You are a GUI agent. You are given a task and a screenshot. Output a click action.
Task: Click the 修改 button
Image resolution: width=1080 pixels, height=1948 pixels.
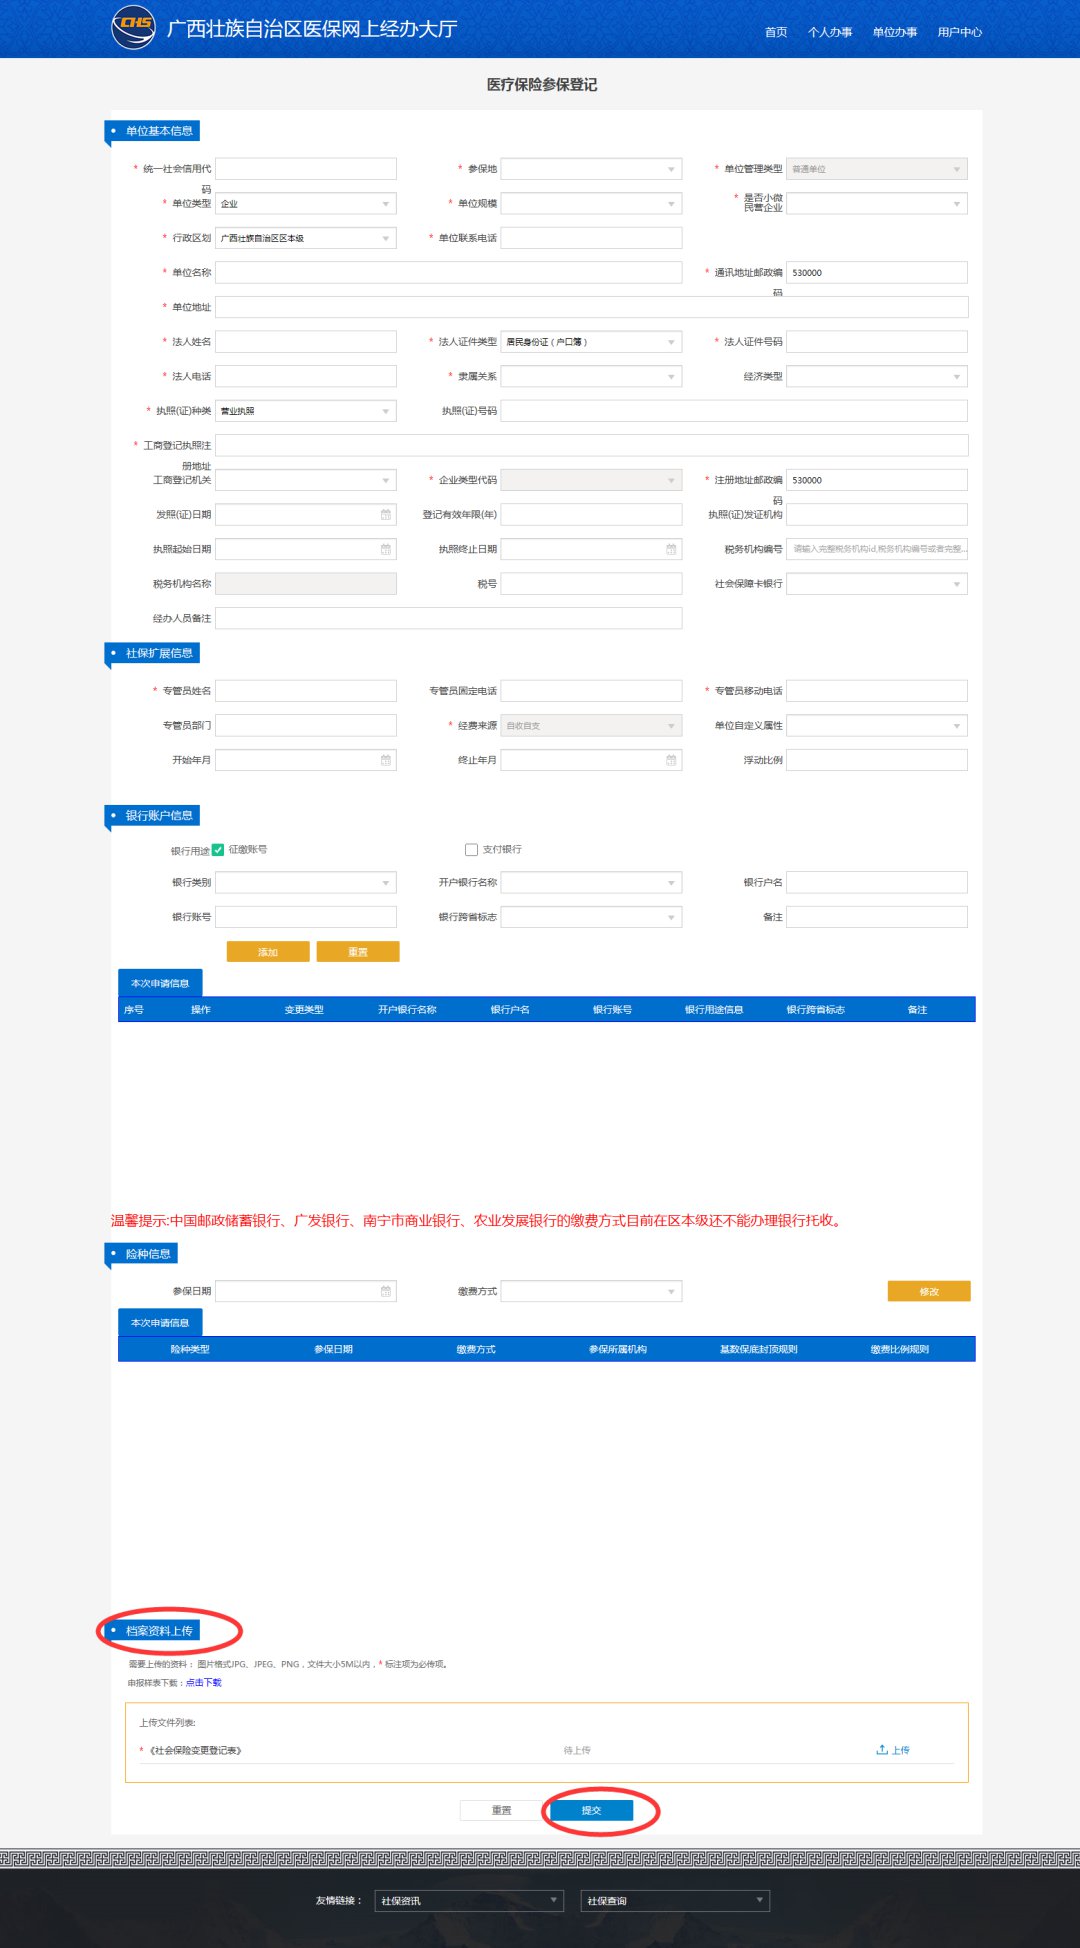tap(929, 1291)
